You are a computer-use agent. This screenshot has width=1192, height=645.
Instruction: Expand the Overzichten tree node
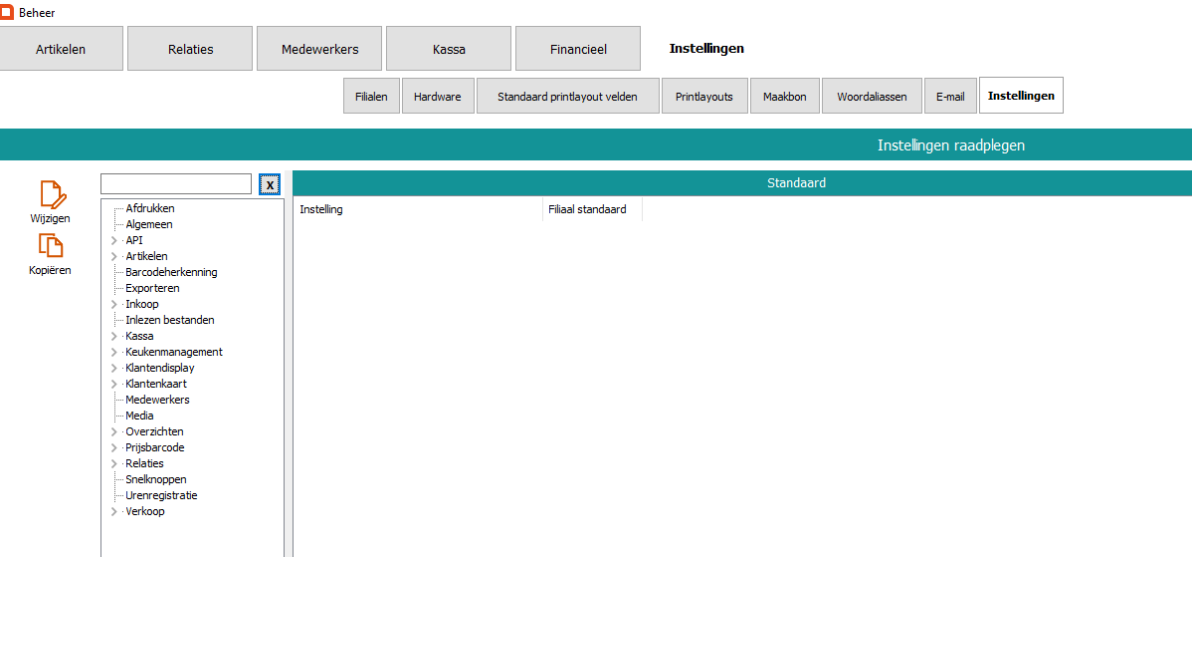(114, 432)
